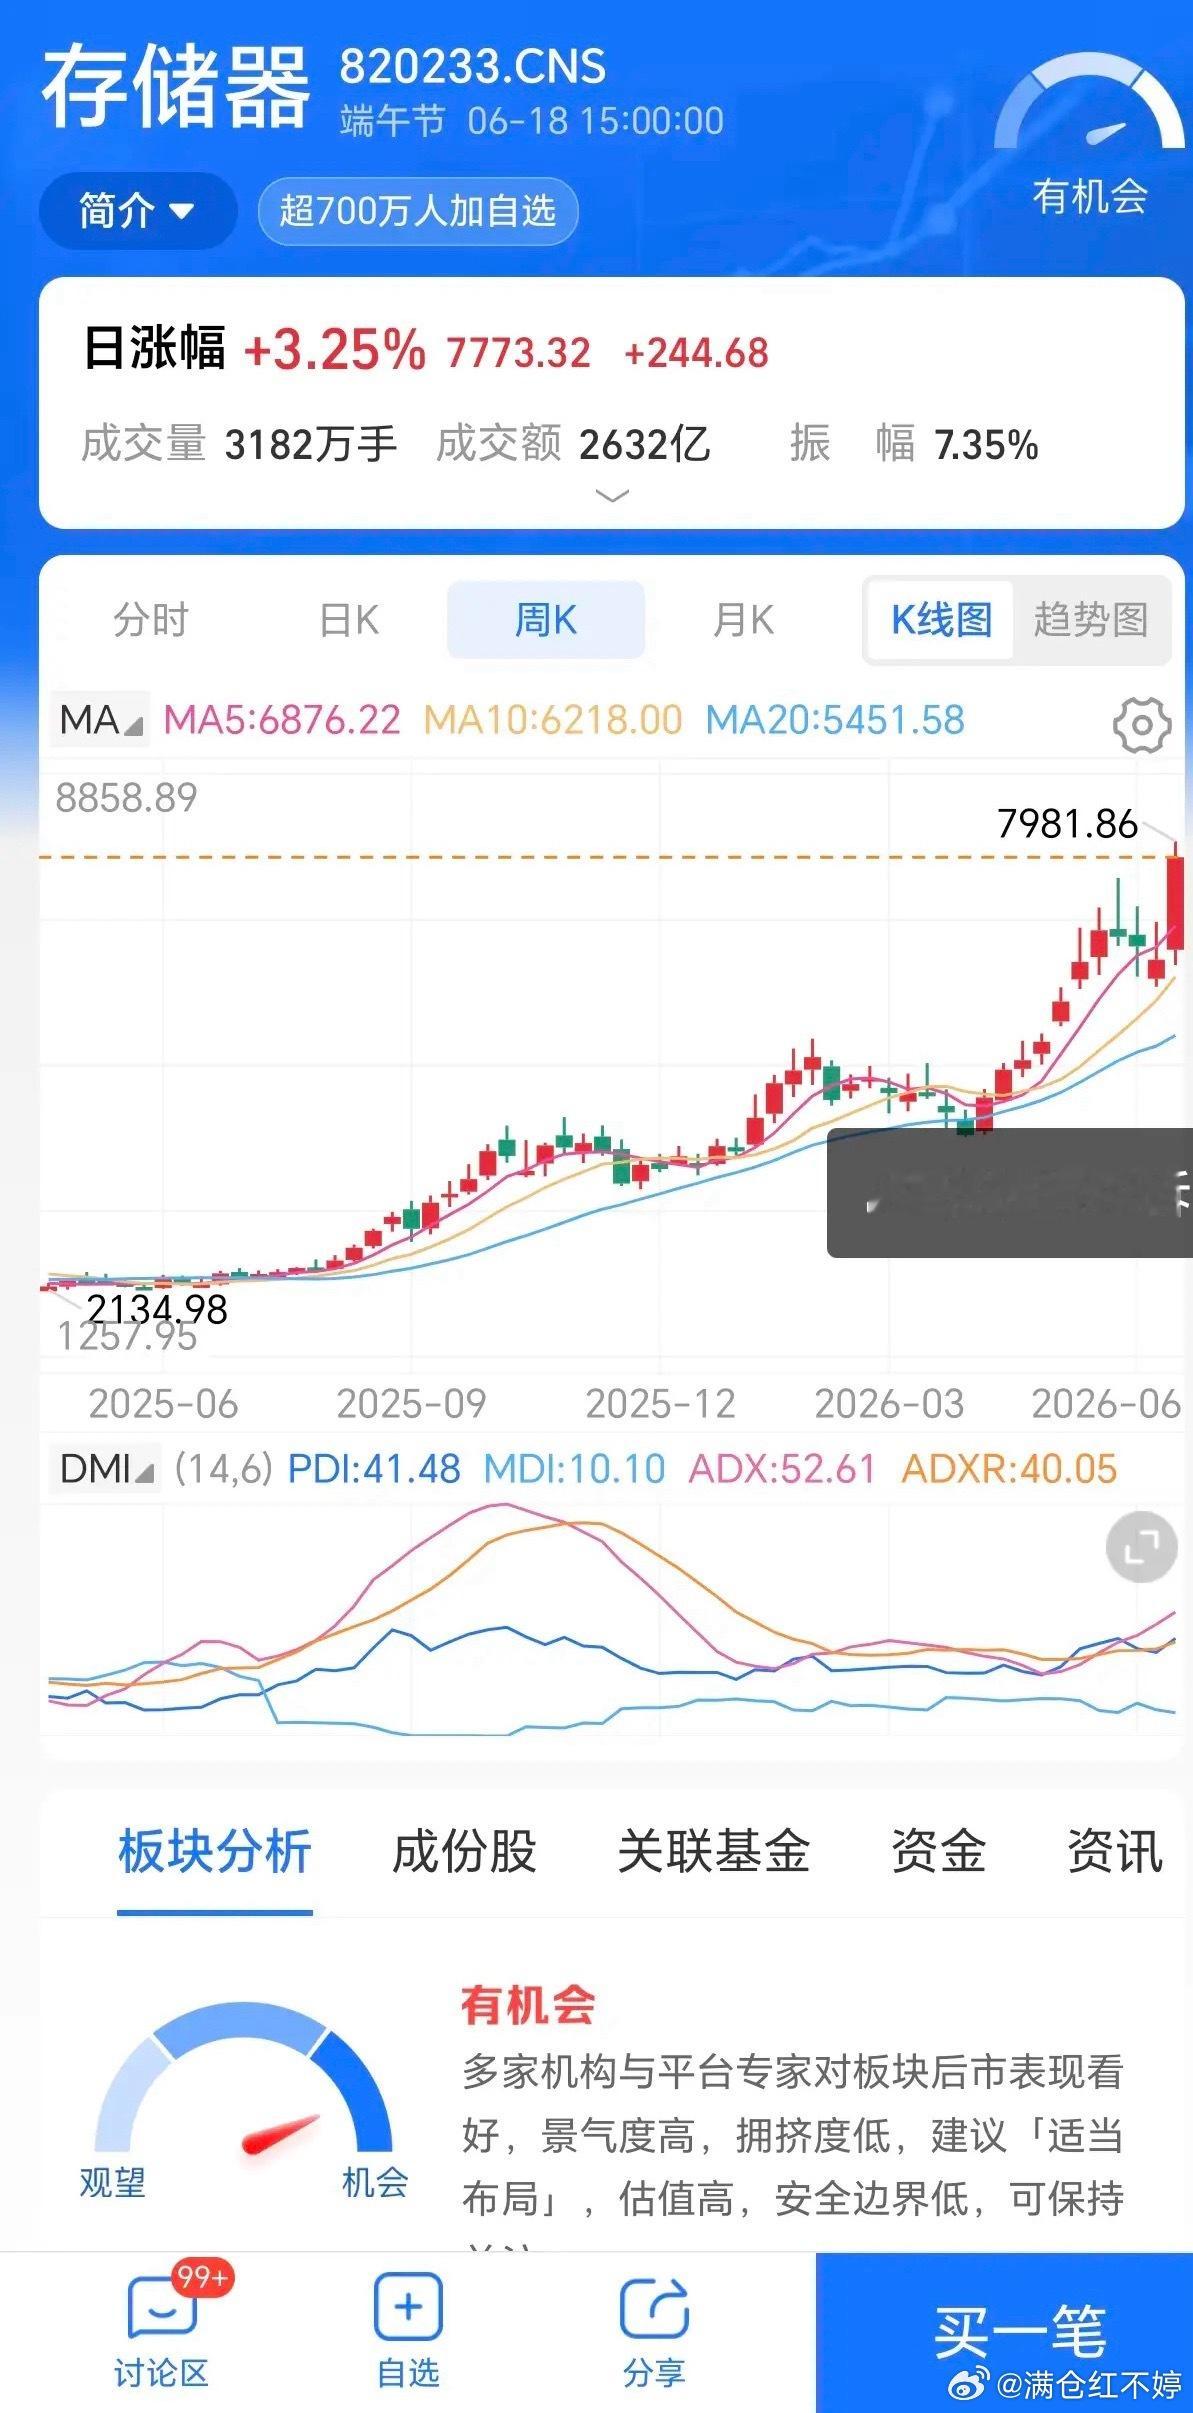Toggle to K线图 view
Viewport: 1193px width, 2413px height.
click(941, 620)
